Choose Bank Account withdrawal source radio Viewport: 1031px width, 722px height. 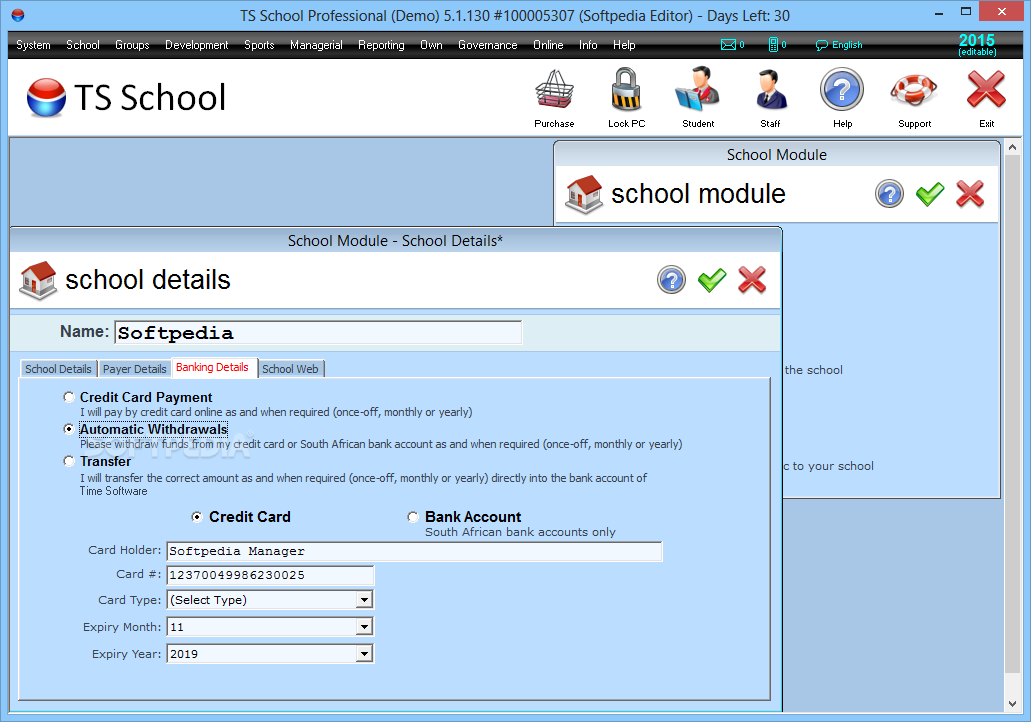pyautogui.click(x=413, y=517)
